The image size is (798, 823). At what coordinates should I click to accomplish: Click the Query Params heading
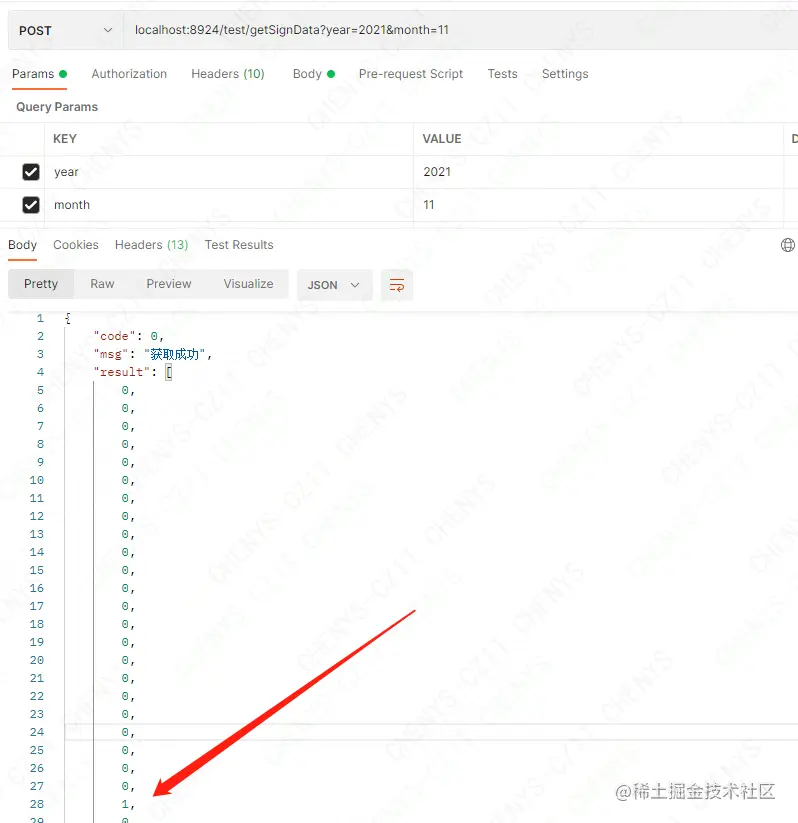tap(57, 107)
